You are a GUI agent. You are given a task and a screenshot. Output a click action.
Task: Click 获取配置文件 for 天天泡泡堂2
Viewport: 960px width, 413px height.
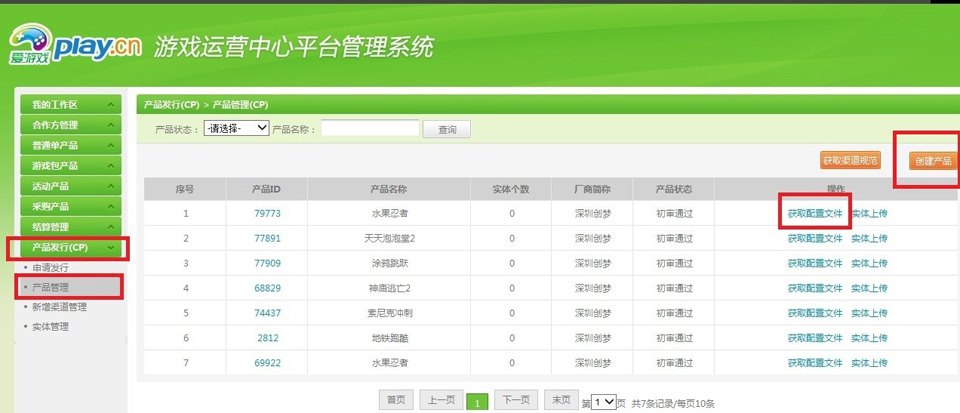pyautogui.click(x=815, y=239)
